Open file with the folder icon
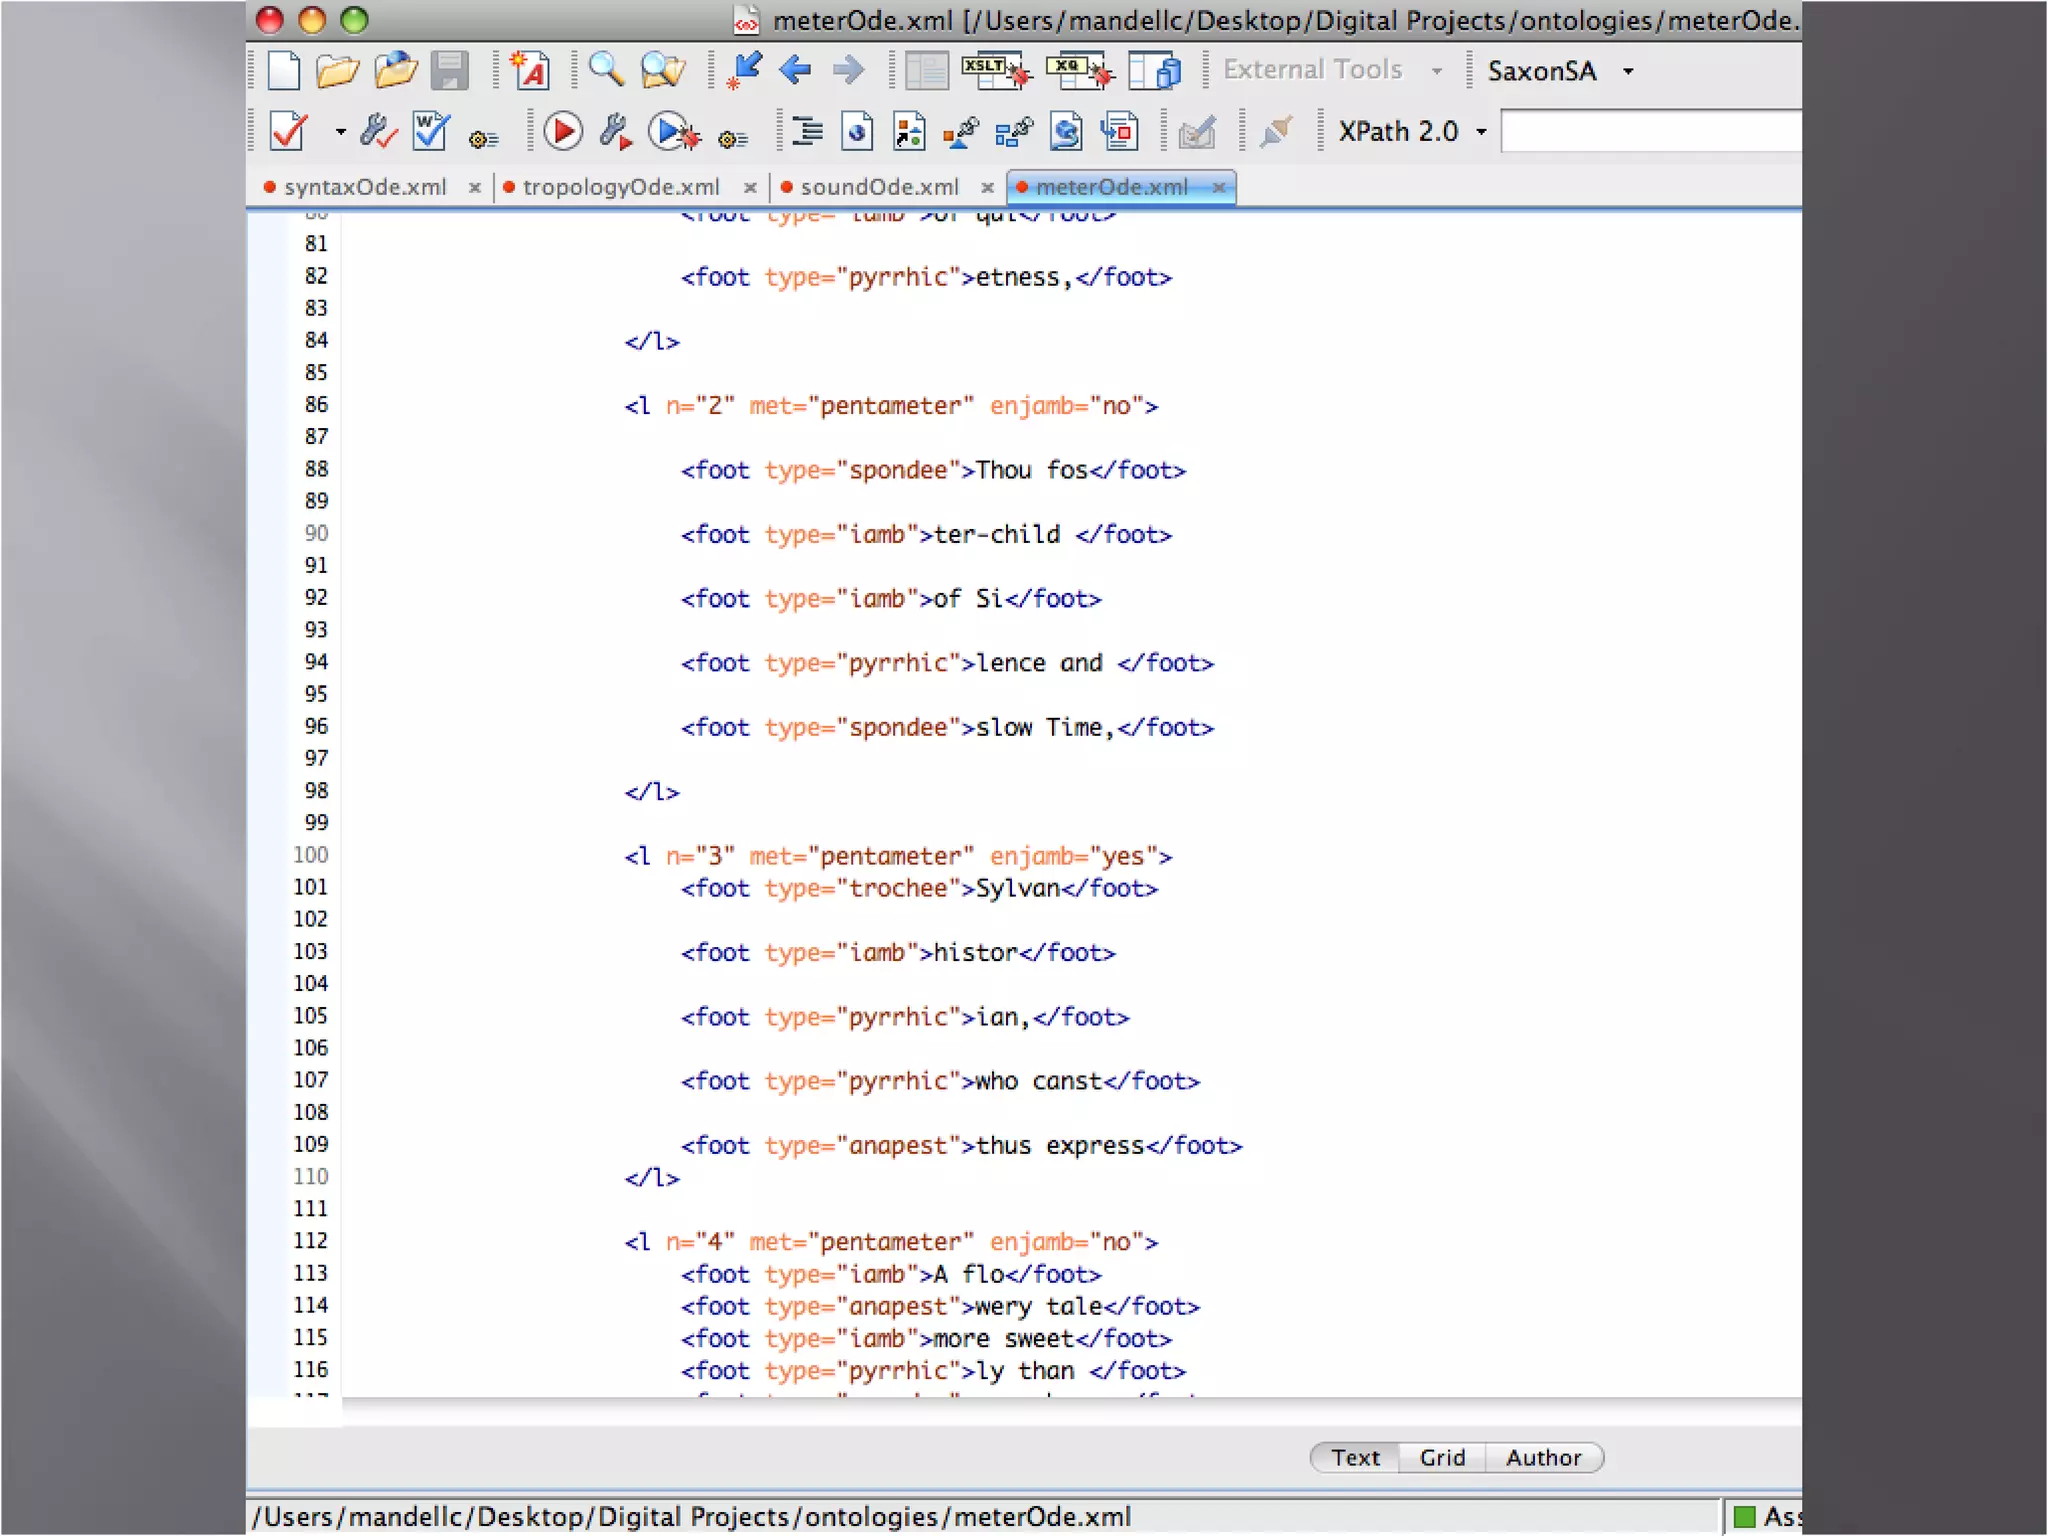Screen dimensions: 2048x1536 (337, 70)
